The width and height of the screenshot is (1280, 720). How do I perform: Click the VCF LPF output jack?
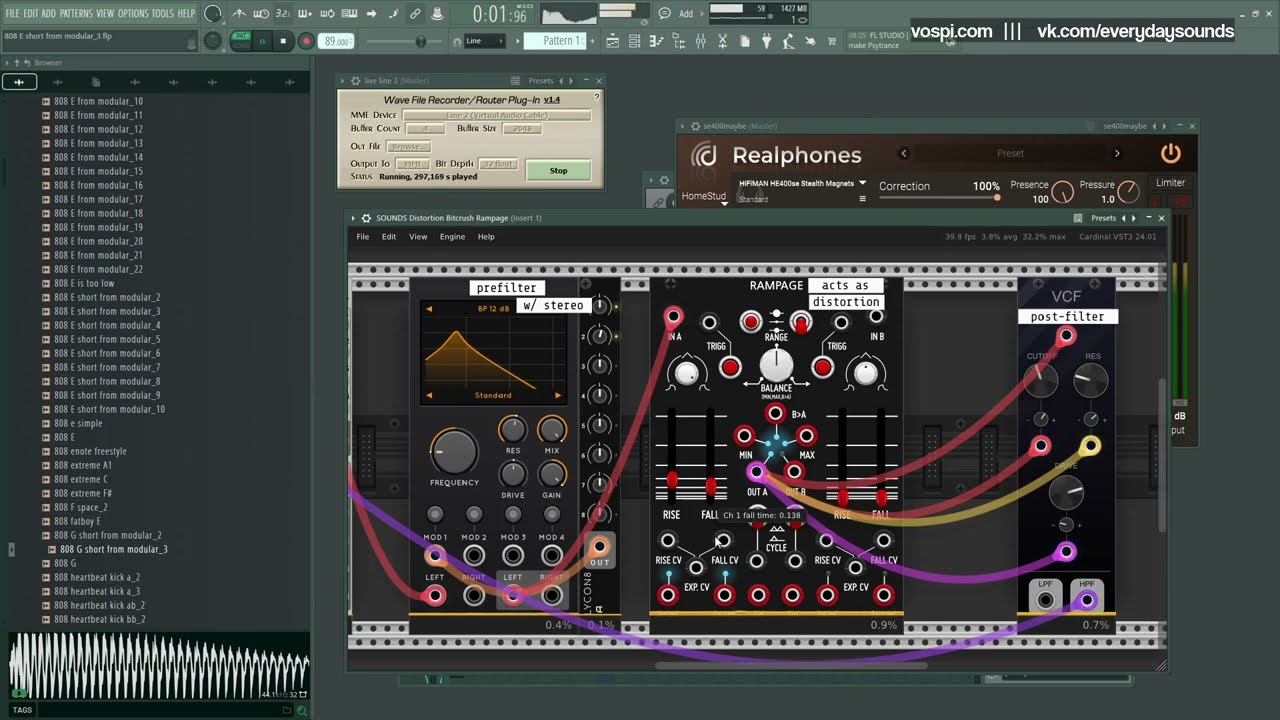click(x=1045, y=600)
